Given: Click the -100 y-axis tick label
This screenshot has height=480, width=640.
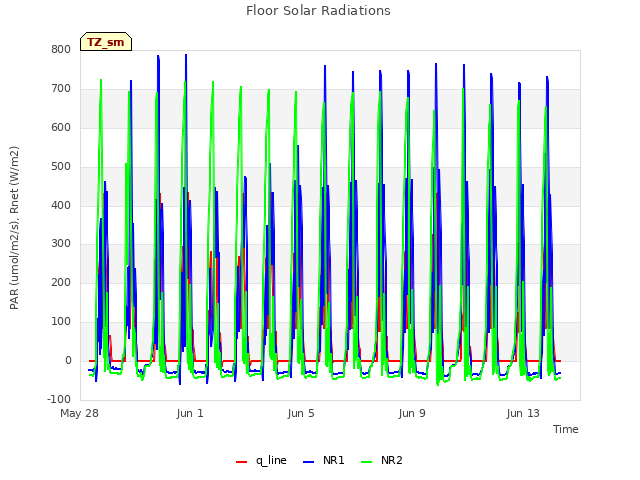Looking at the screenshot, I should point(59,399).
